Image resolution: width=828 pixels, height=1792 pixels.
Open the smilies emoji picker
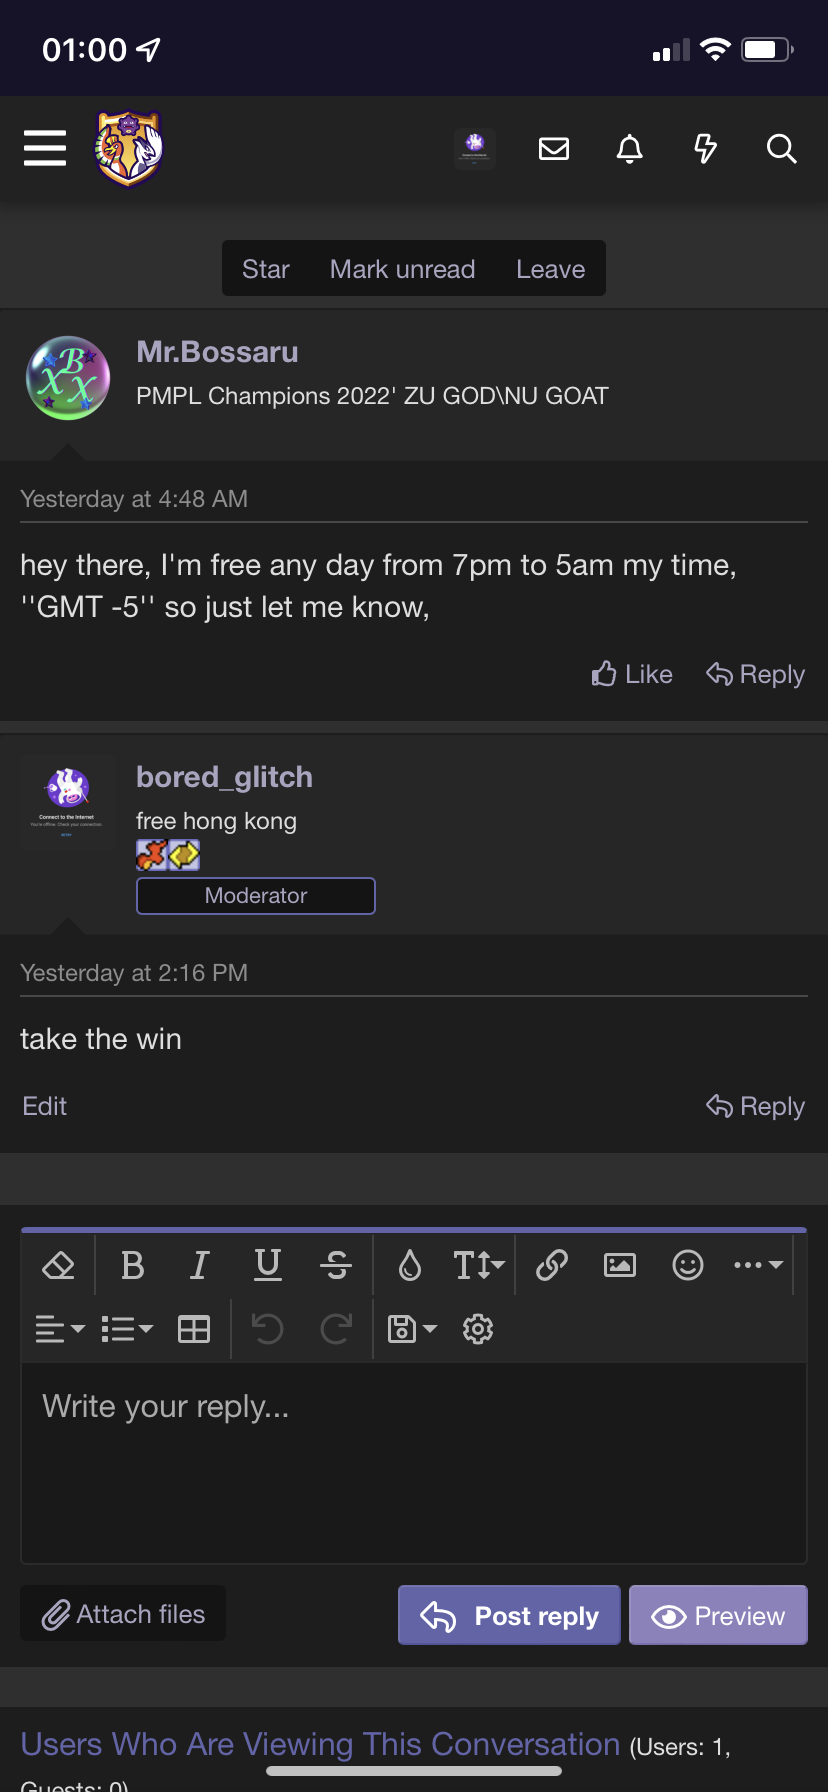coord(688,1266)
